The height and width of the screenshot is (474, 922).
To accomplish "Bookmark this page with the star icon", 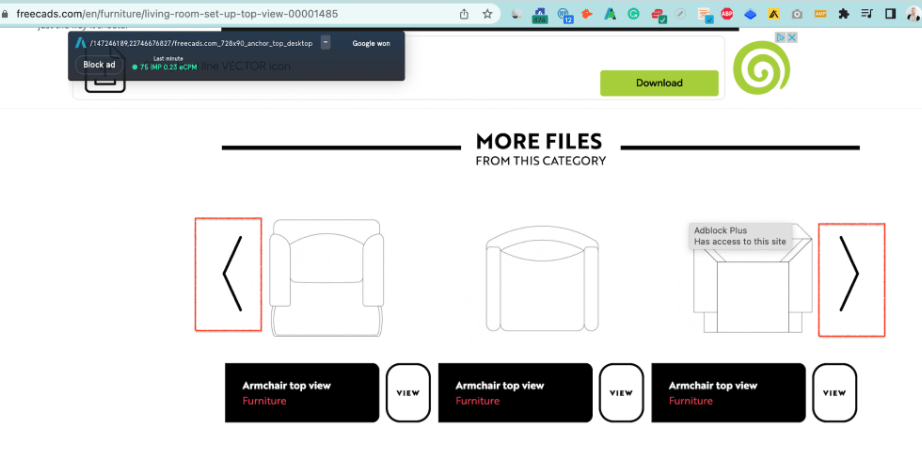I will point(487,14).
